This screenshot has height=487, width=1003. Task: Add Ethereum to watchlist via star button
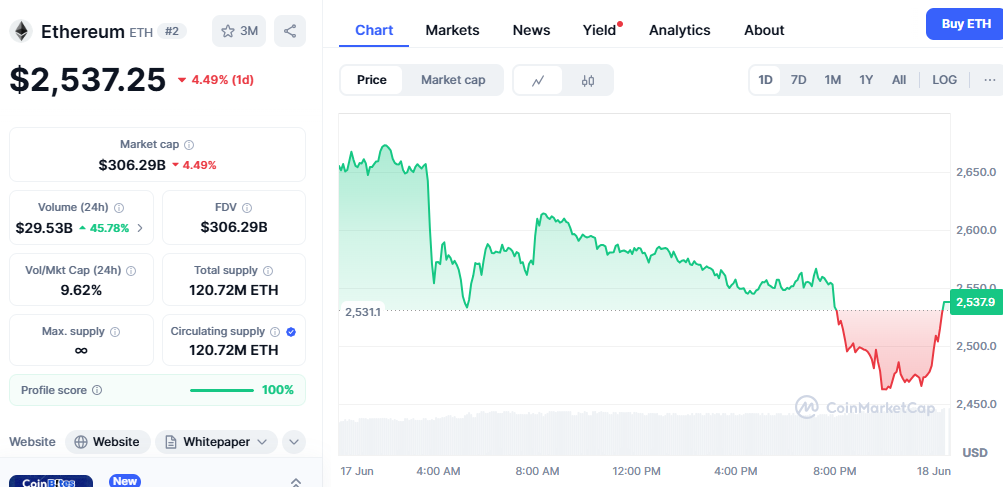click(238, 31)
